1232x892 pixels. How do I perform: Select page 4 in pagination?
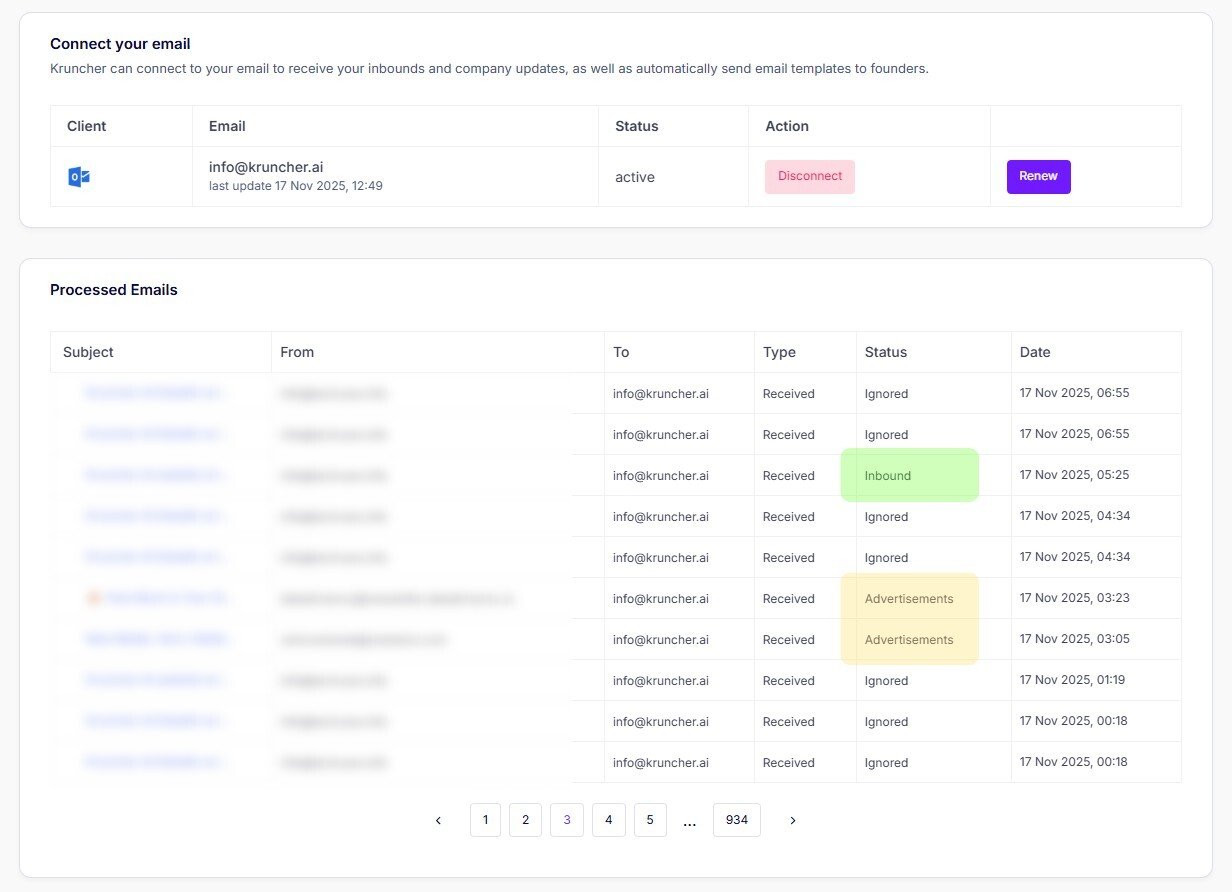(x=608, y=819)
